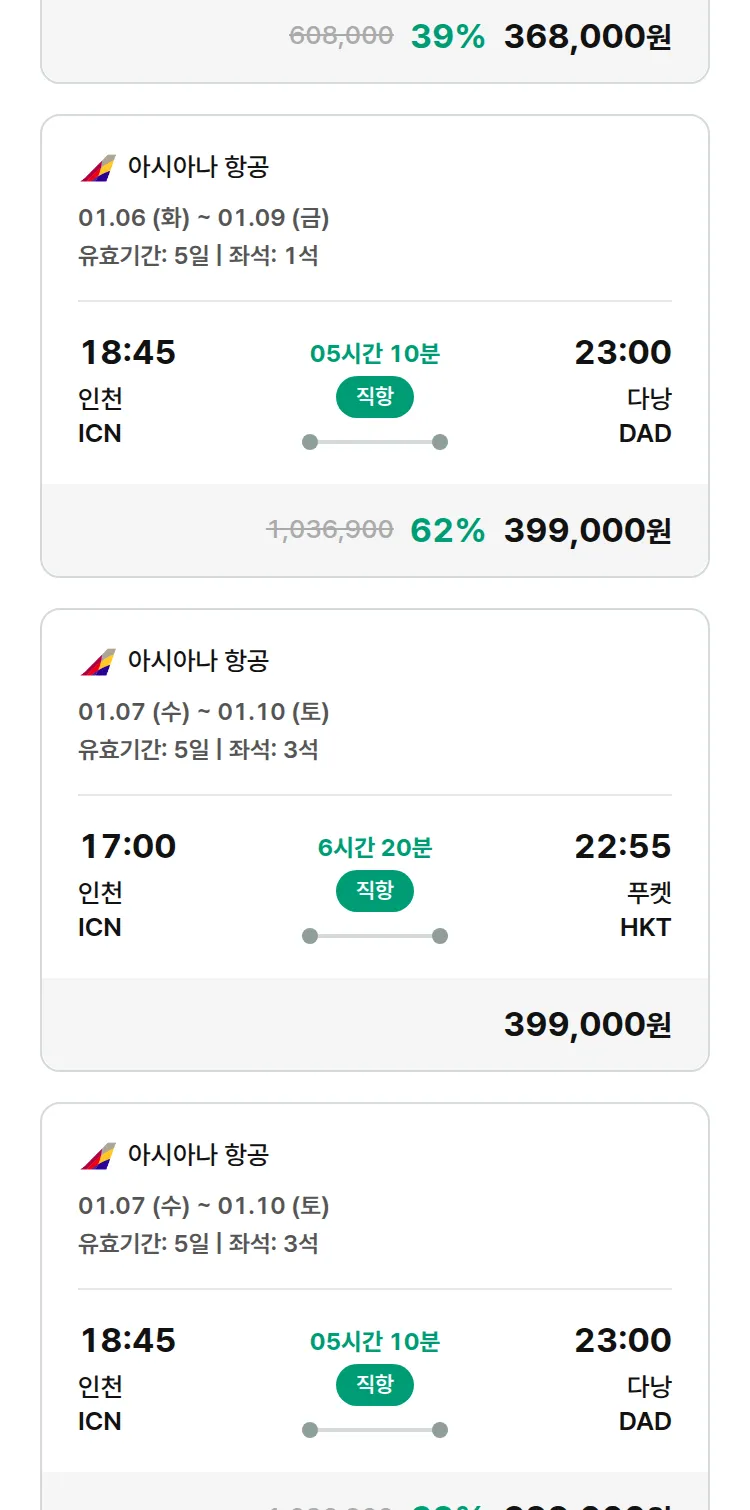Click Asiana logo on 01.06 Da Nang flight
This screenshot has height=1510, width=750.
[x=98, y=167]
